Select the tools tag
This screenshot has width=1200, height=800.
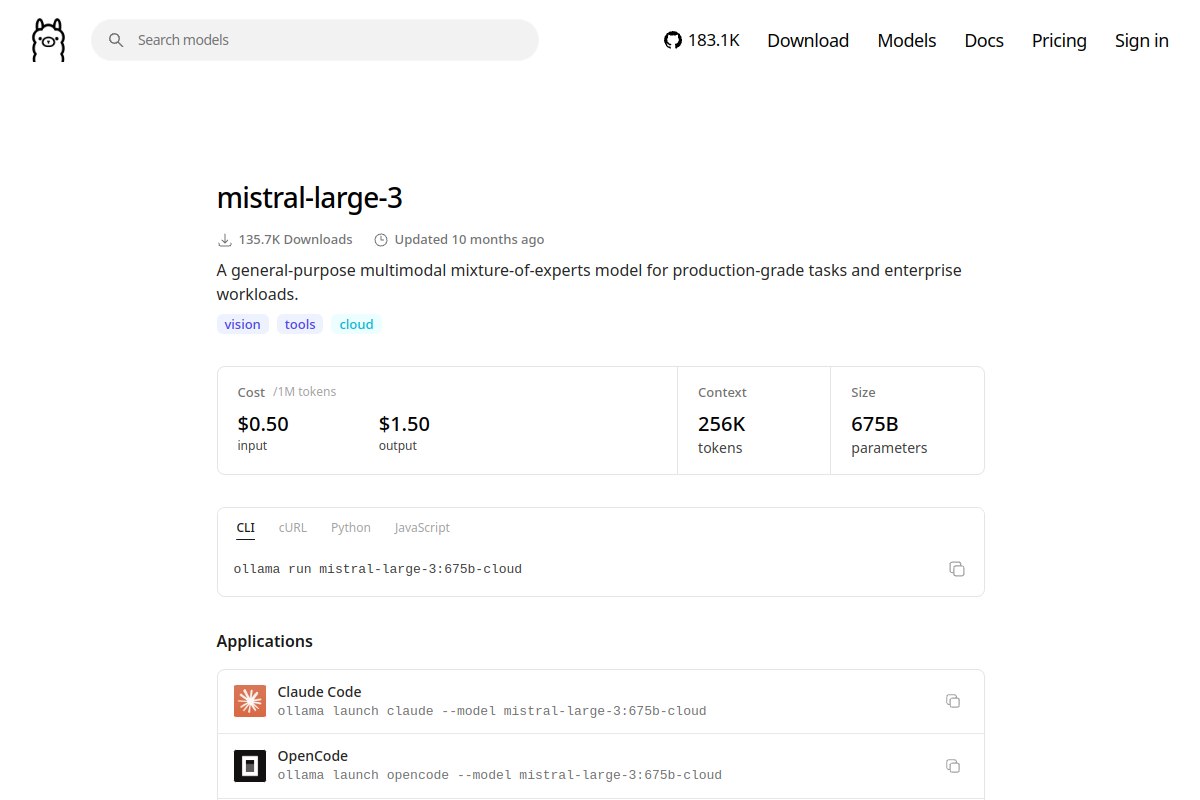pyautogui.click(x=300, y=324)
